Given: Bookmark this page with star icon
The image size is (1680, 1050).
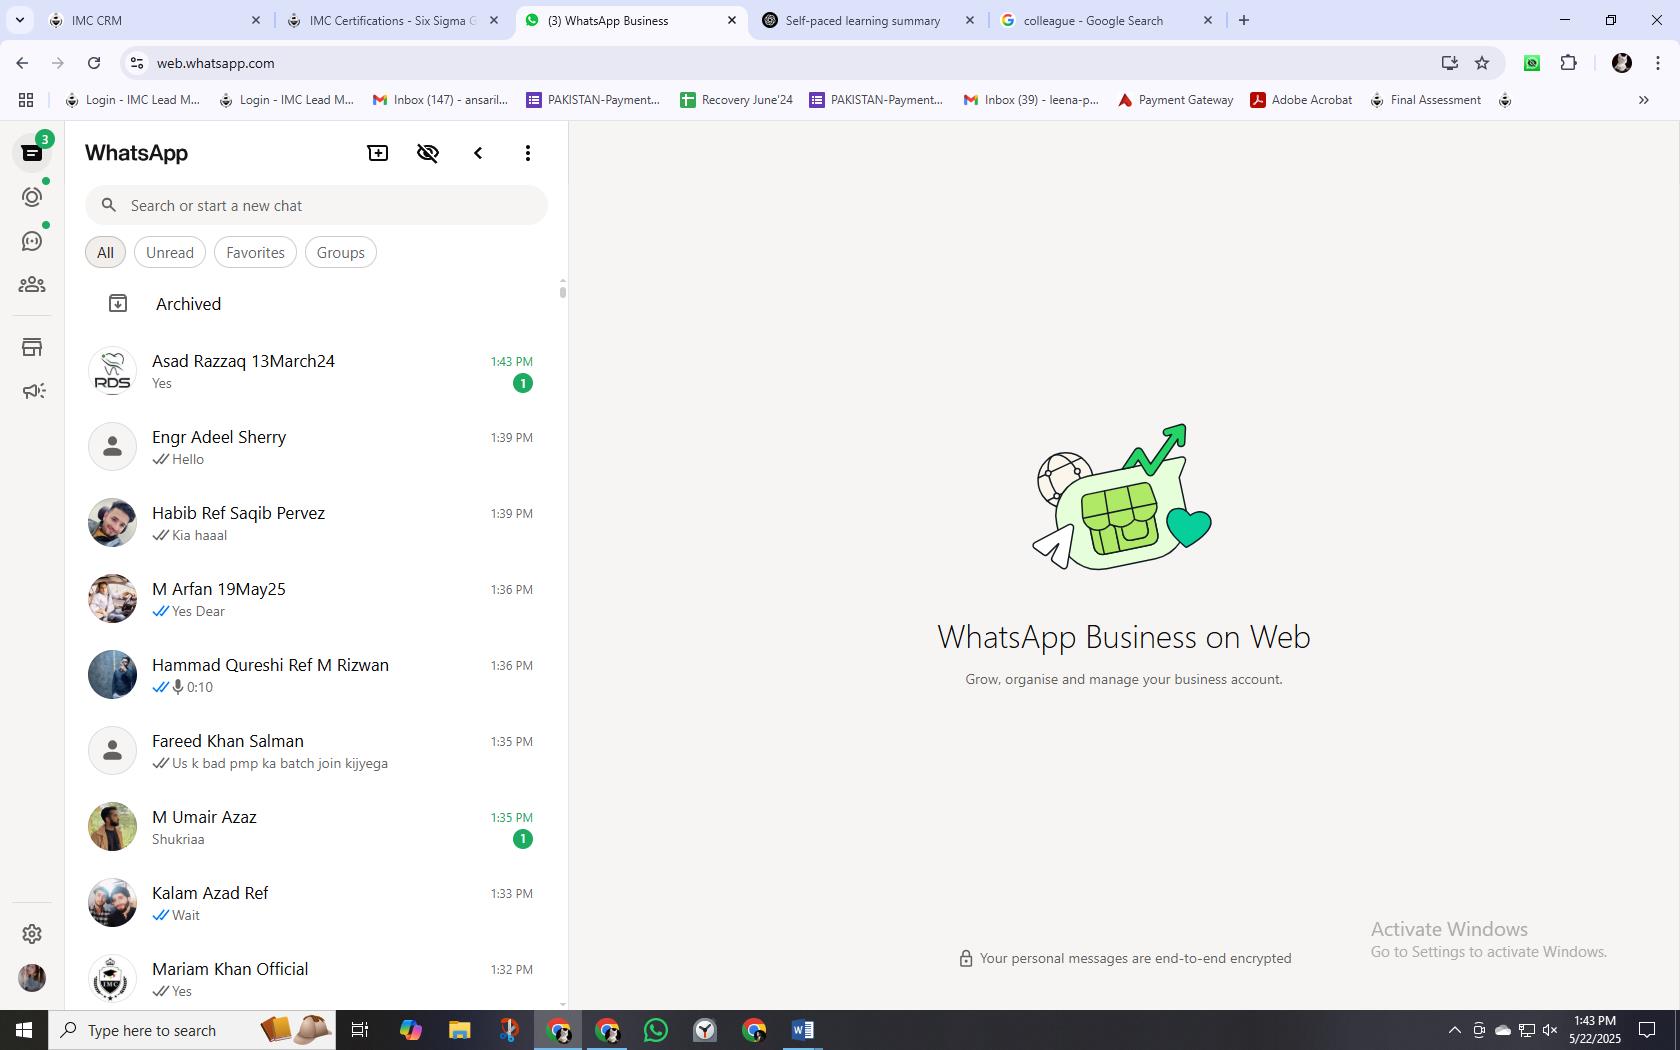Looking at the screenshot, I should pos(1482,63).
